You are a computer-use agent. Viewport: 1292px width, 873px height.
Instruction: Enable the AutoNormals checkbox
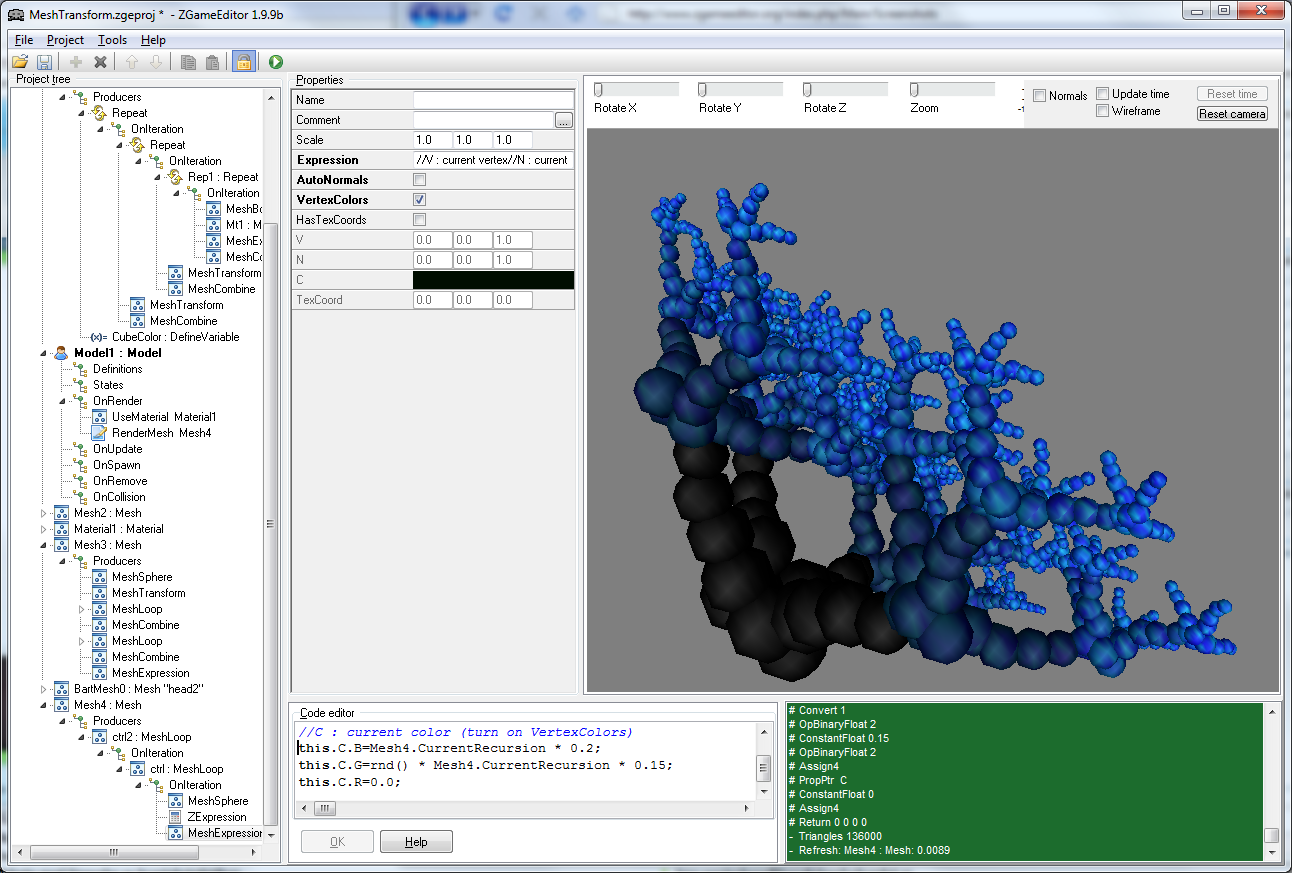pyautogui.click(x=420, y=180)
